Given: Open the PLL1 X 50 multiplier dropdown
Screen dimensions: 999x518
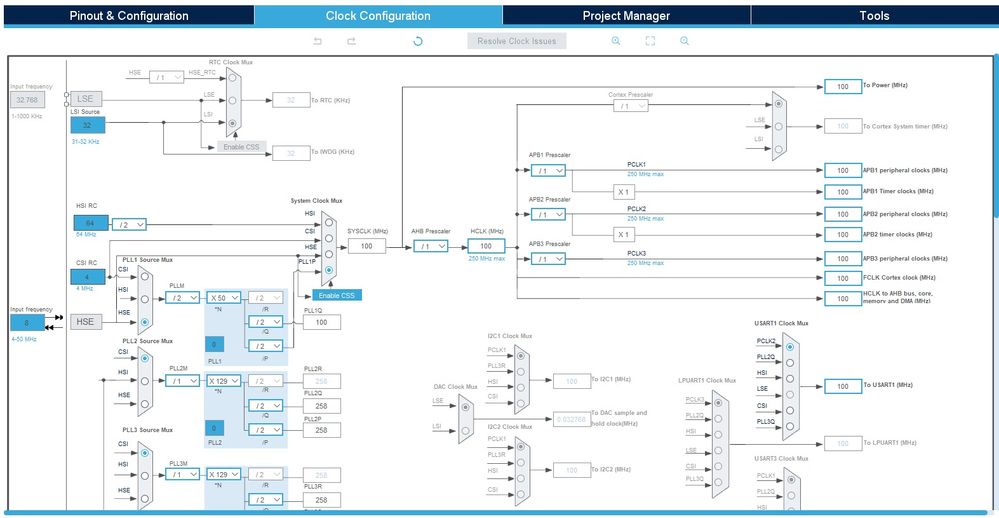Looking at the screenshot, I should pyautogui.click(x=224, y=298).
